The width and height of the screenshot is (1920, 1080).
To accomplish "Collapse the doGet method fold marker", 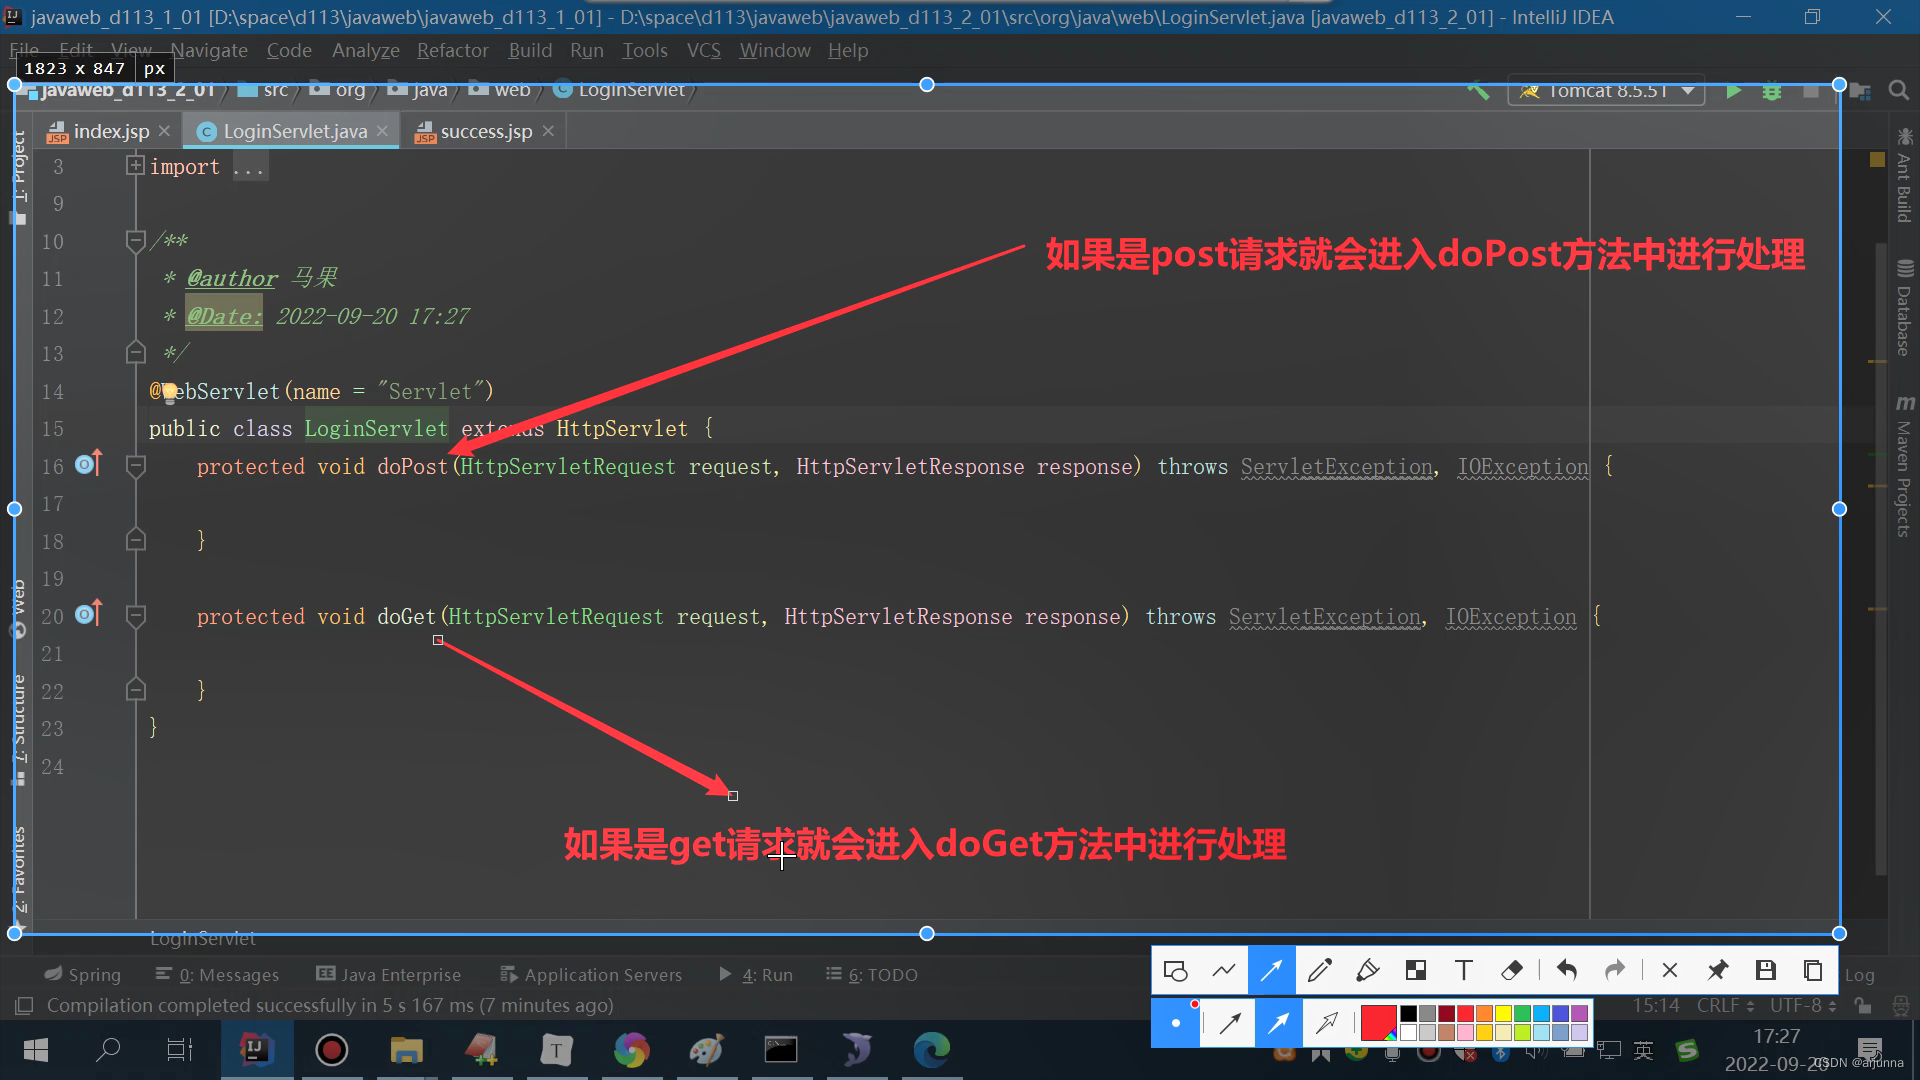I will pos(135,616).
